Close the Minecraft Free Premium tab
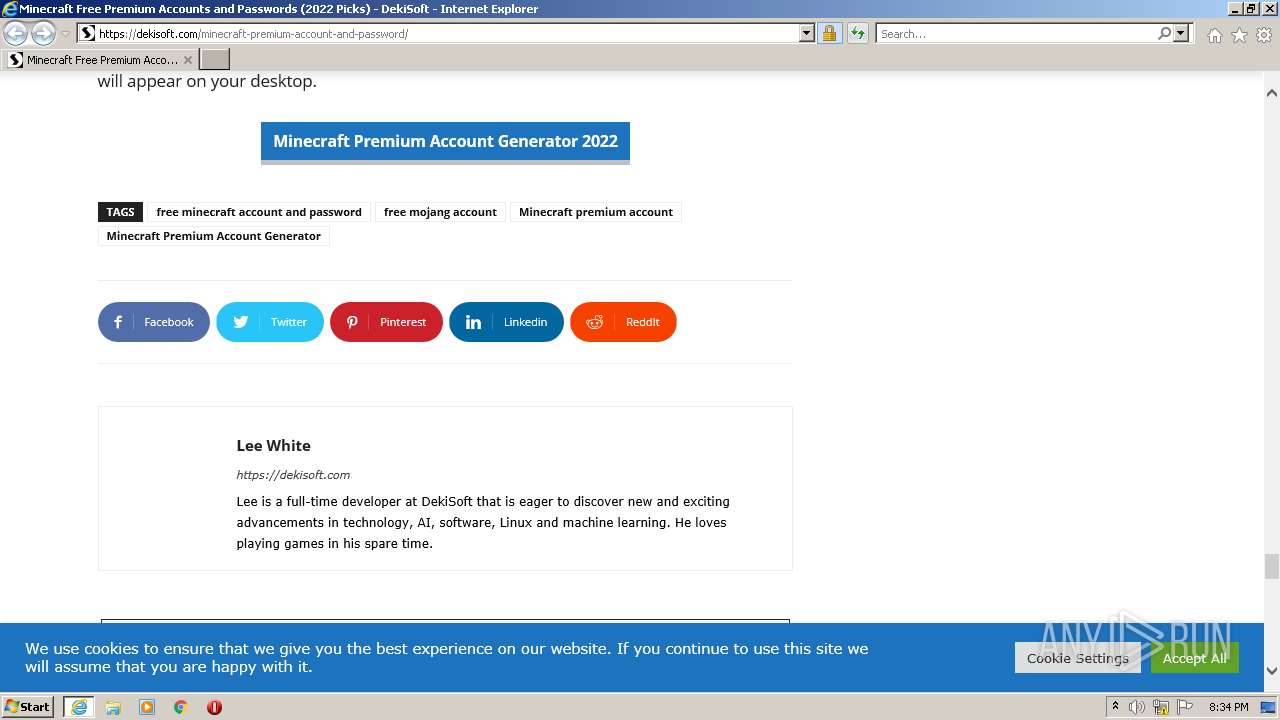Viewport: 1280px width, 720px height. tap(188, 60)
